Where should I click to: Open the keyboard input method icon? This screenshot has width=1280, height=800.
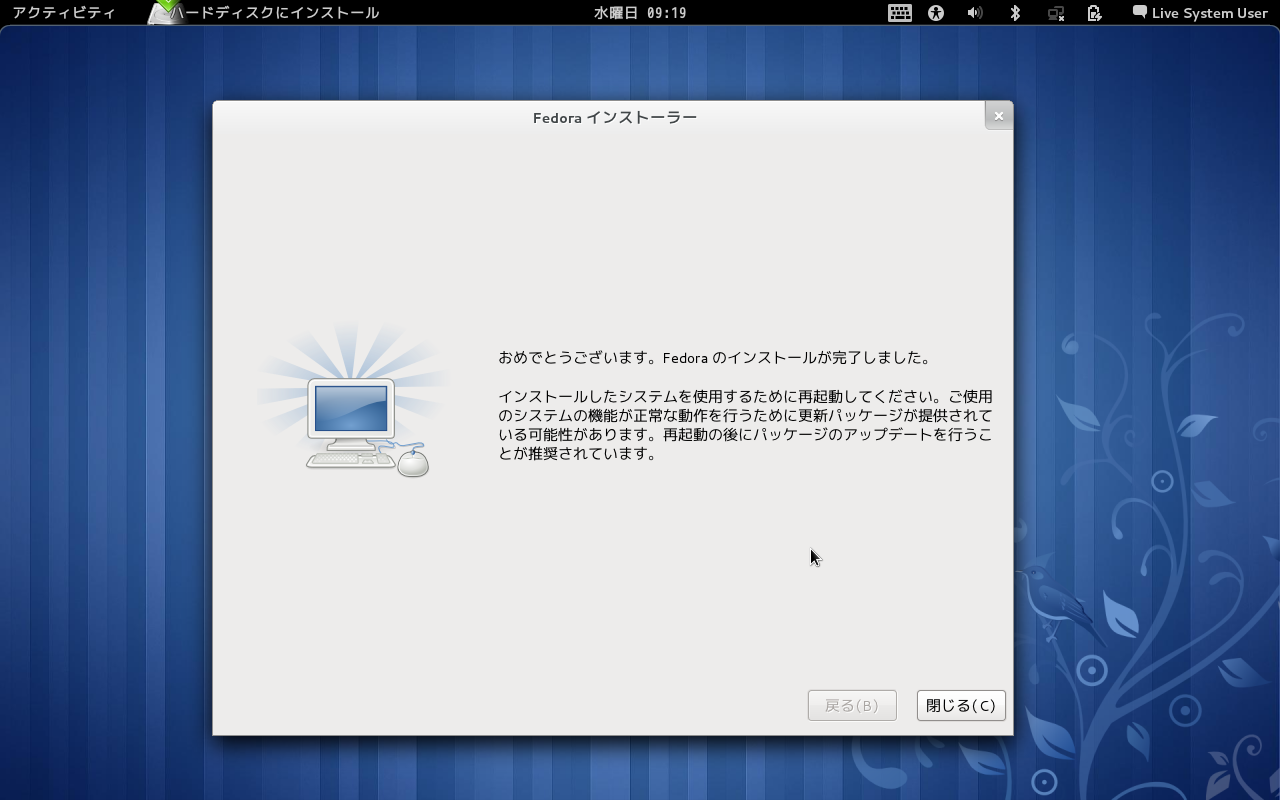[x=900, y=13]
